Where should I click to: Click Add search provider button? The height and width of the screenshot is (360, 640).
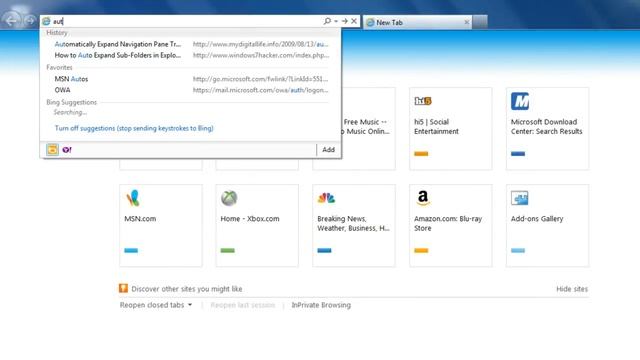point(329,150)
